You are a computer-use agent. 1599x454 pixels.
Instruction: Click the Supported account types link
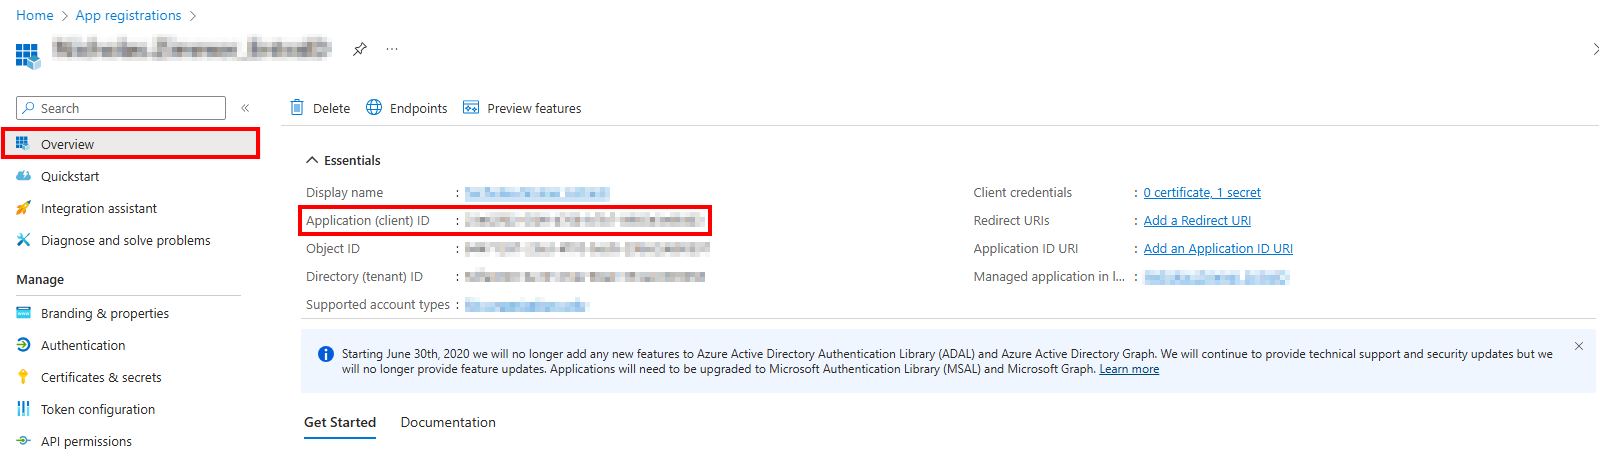[526, 305]
